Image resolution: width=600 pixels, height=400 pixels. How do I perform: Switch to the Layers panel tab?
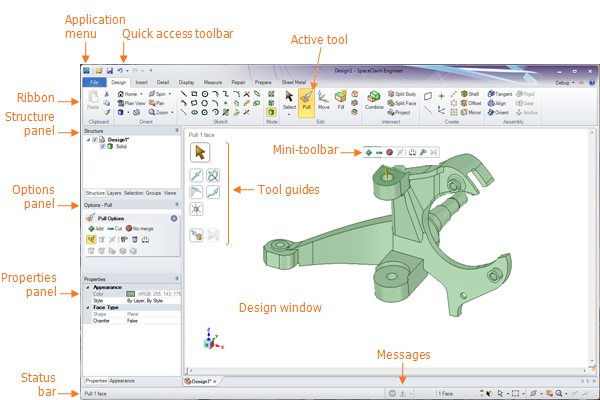114,191
